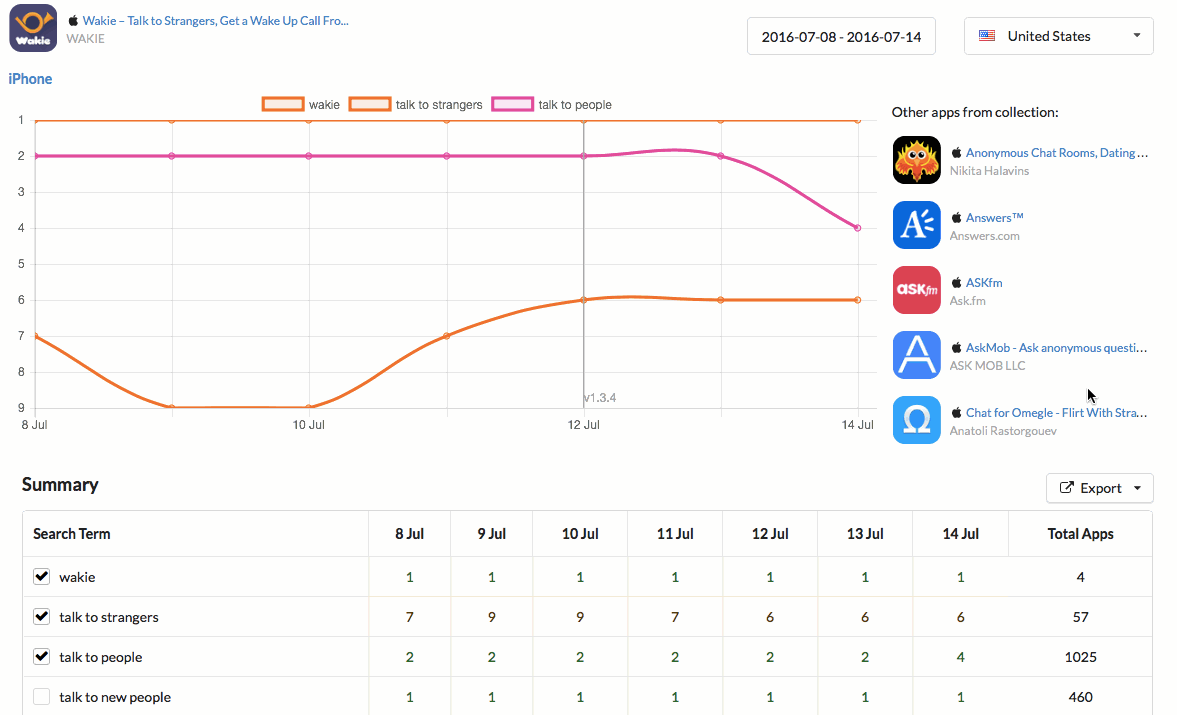
Task: Open the Wakie app title link
Action: [x=215, y=20]
